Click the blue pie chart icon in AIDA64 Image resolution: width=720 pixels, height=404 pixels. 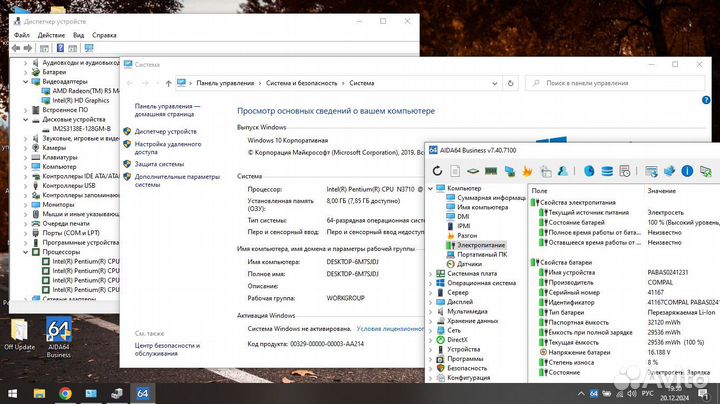(589, 171)
